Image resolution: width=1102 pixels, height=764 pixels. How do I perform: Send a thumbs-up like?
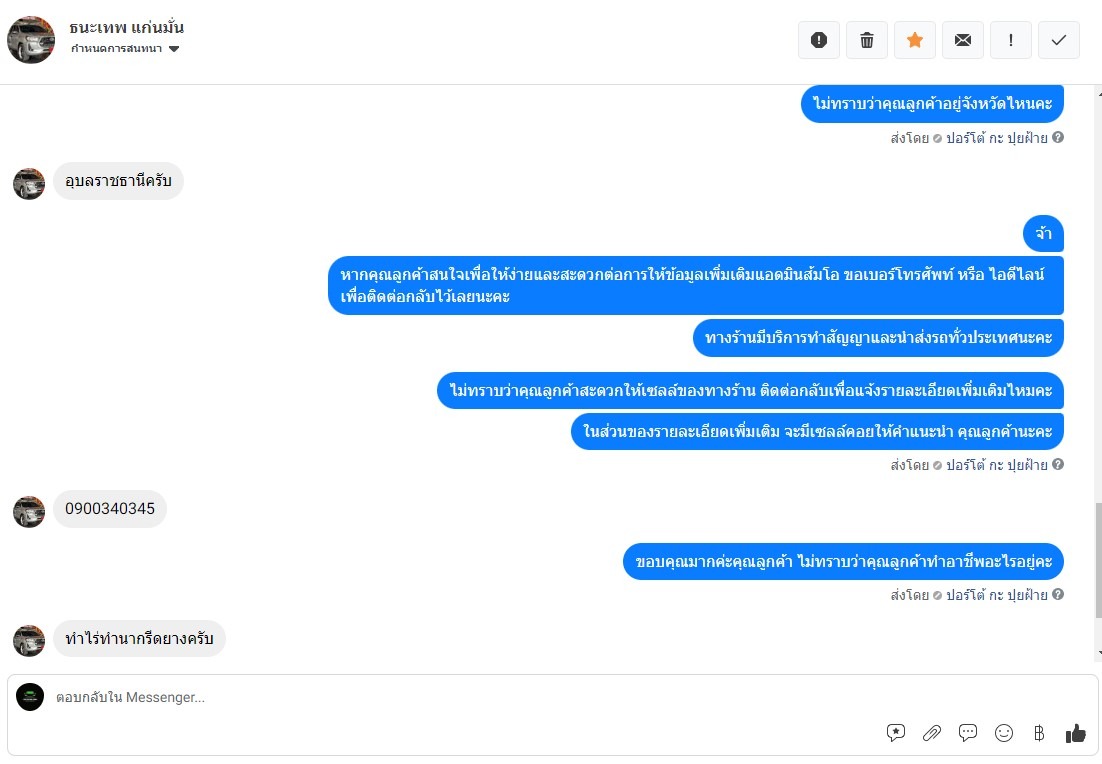(1076, 733)
